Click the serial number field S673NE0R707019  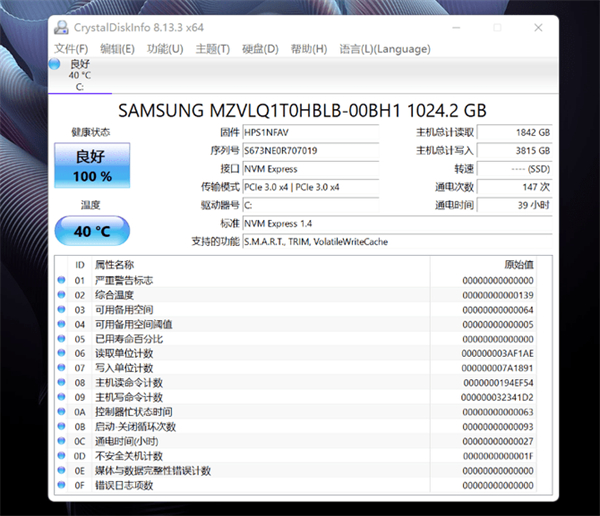pyautogui.click(x=310, y=151)
